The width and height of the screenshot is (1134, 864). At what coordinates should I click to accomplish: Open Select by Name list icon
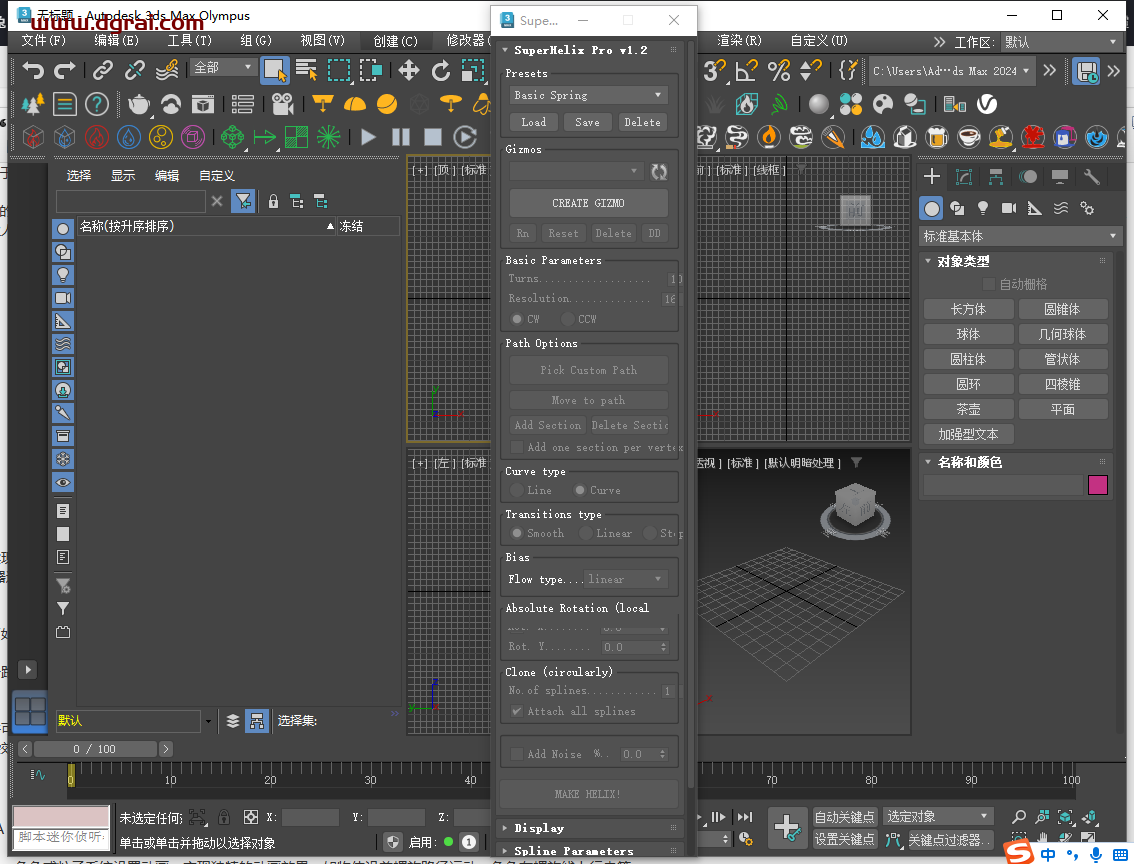tap(307, 70)
